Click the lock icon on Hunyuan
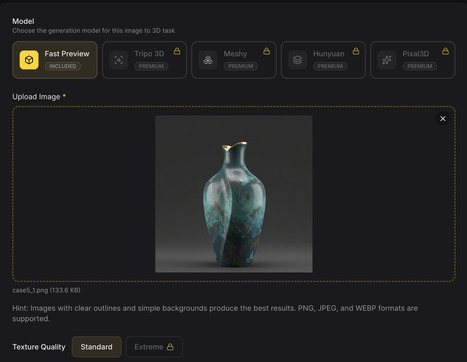 356,51
